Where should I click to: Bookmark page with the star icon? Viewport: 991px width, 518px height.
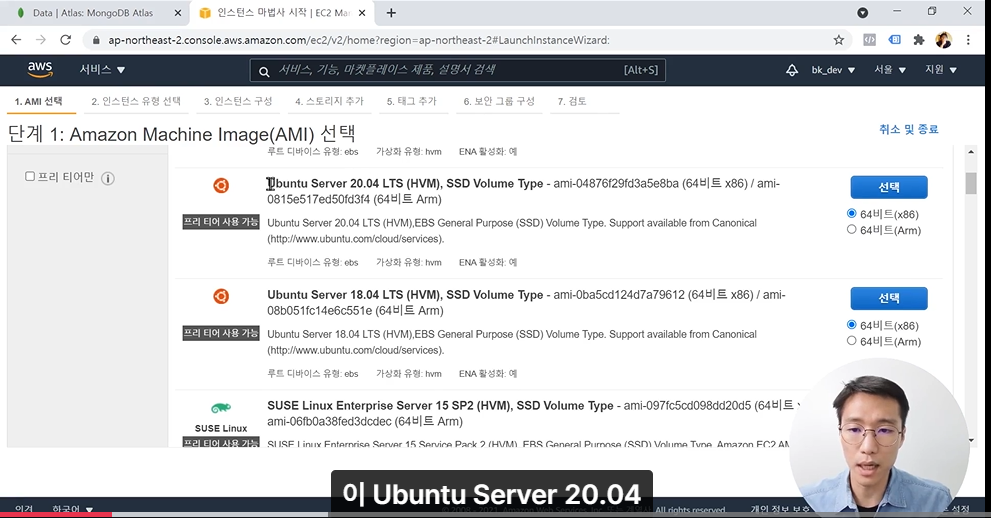(x=839, y=40)
